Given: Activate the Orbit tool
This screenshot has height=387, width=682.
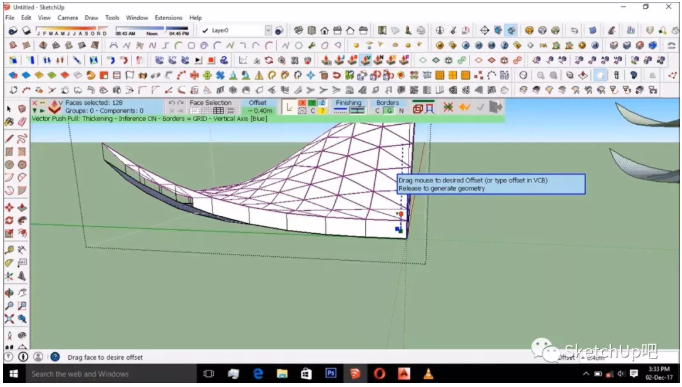Looking at the screenshot, I should point(9,293).
